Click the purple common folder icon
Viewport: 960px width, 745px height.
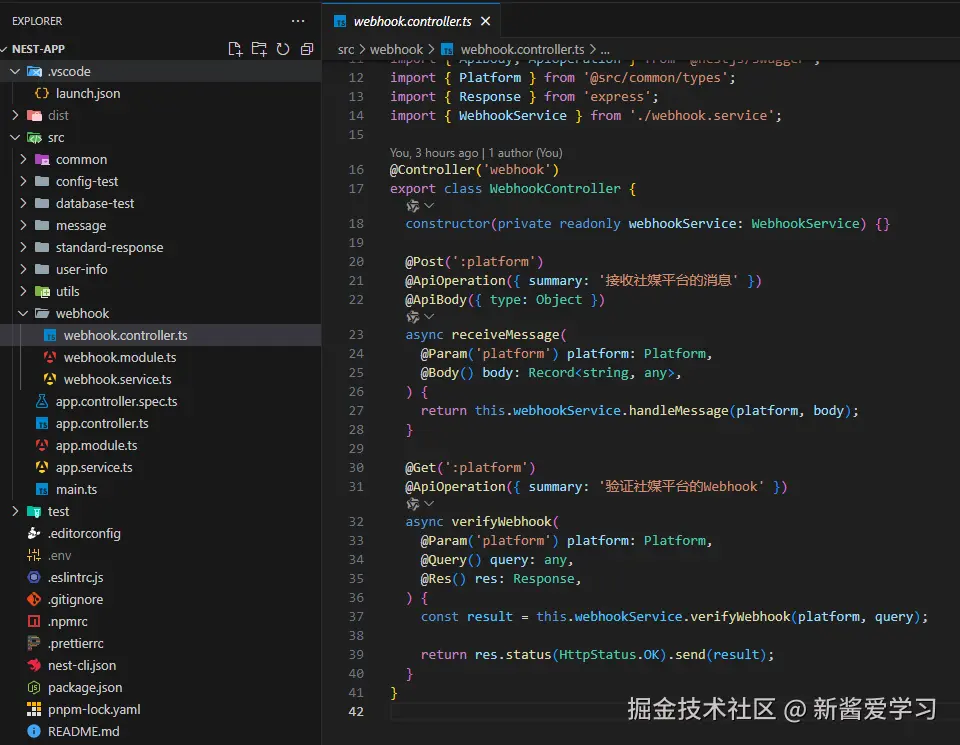pos(42,160)
